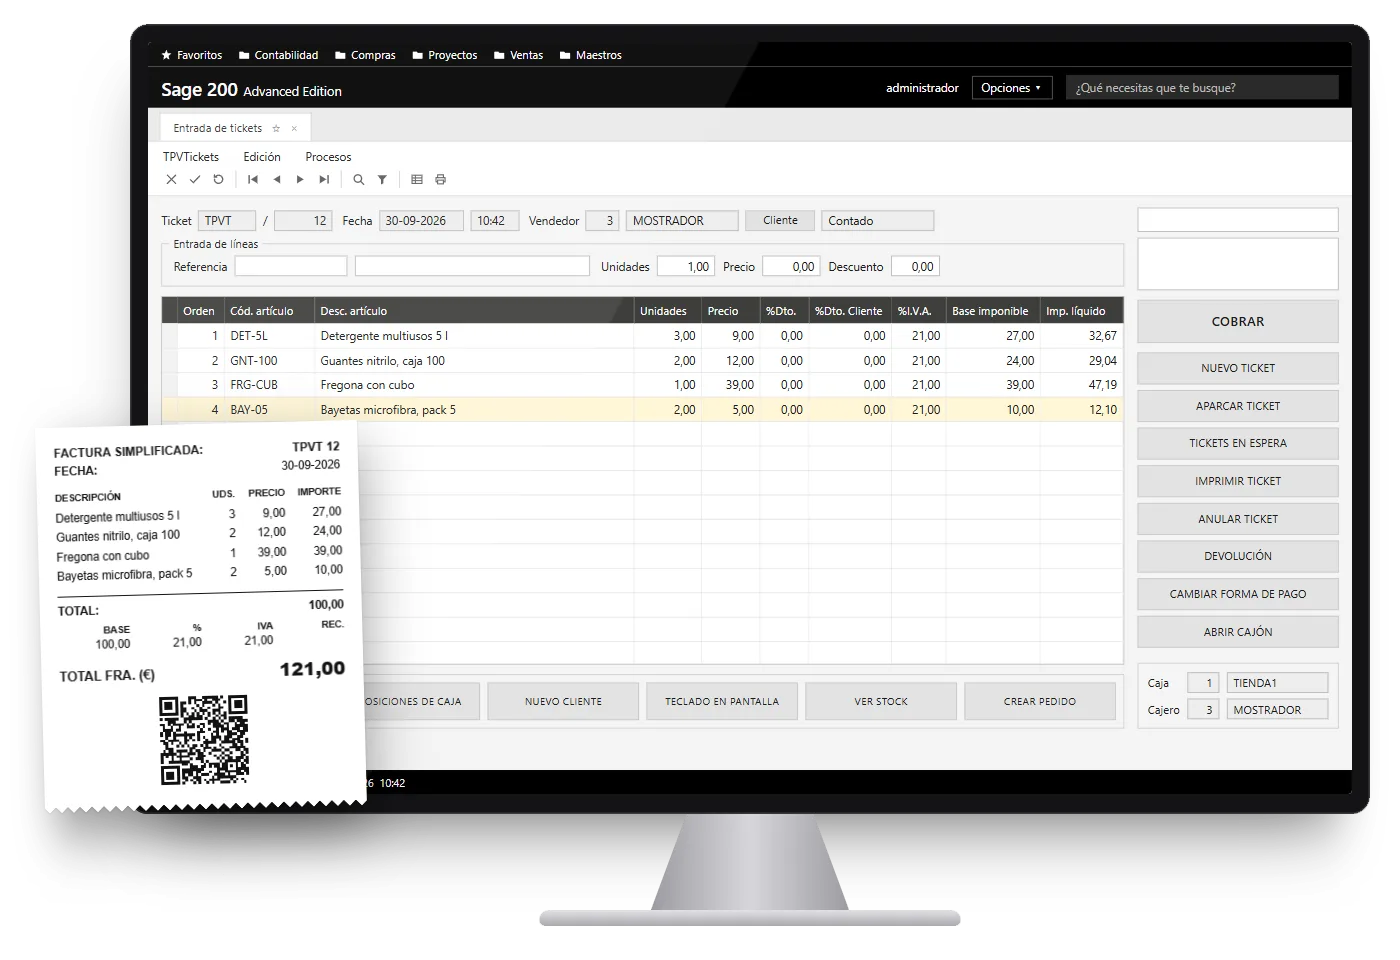
Task: Open the Maestros folder menu
Action: [591, 55]
